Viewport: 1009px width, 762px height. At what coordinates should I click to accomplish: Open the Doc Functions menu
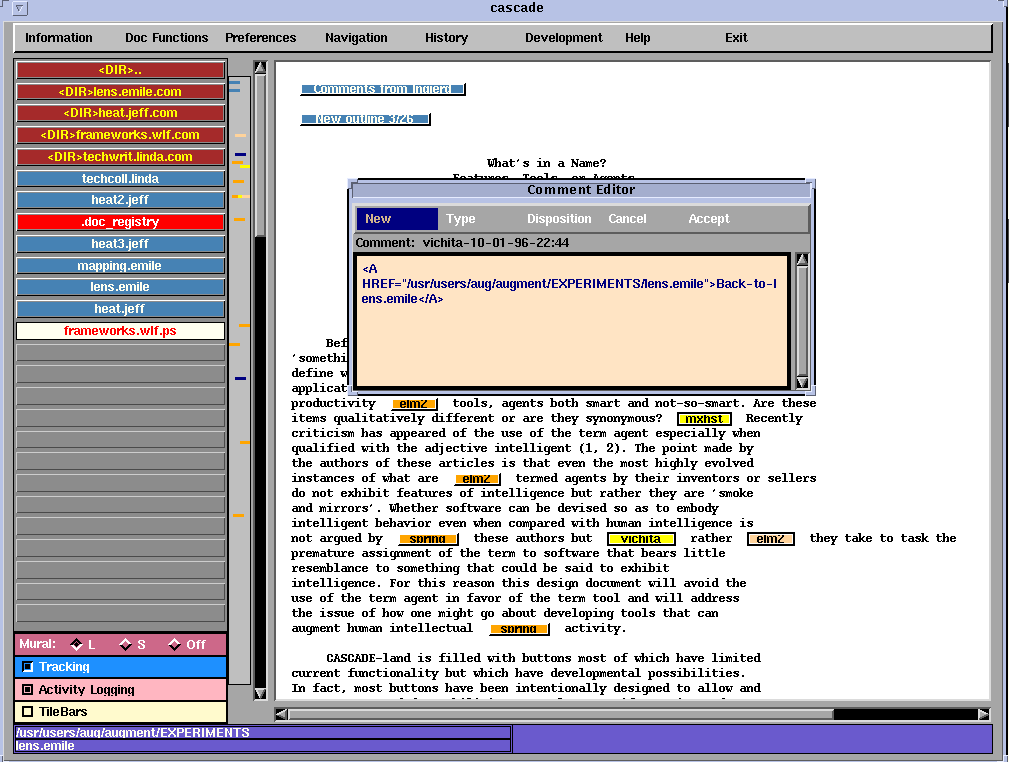coord(166,38)
